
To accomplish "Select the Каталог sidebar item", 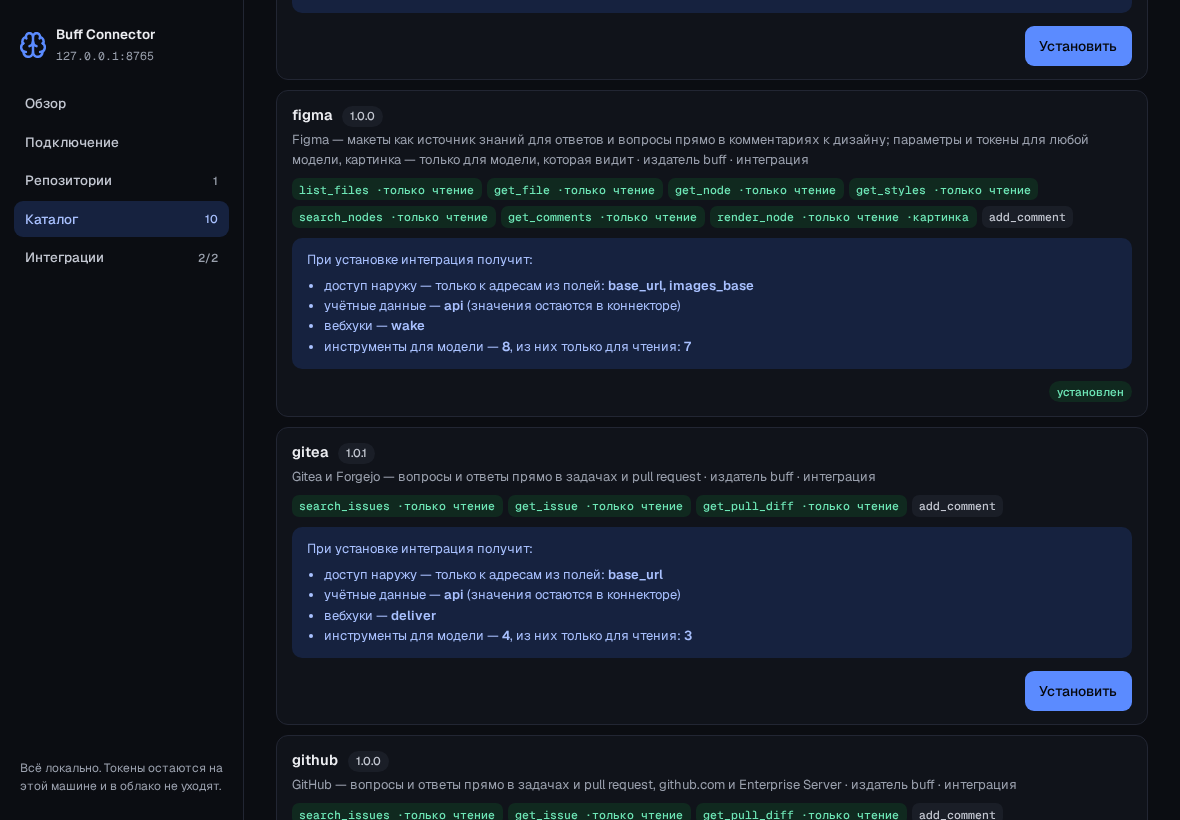I will 121,219.
